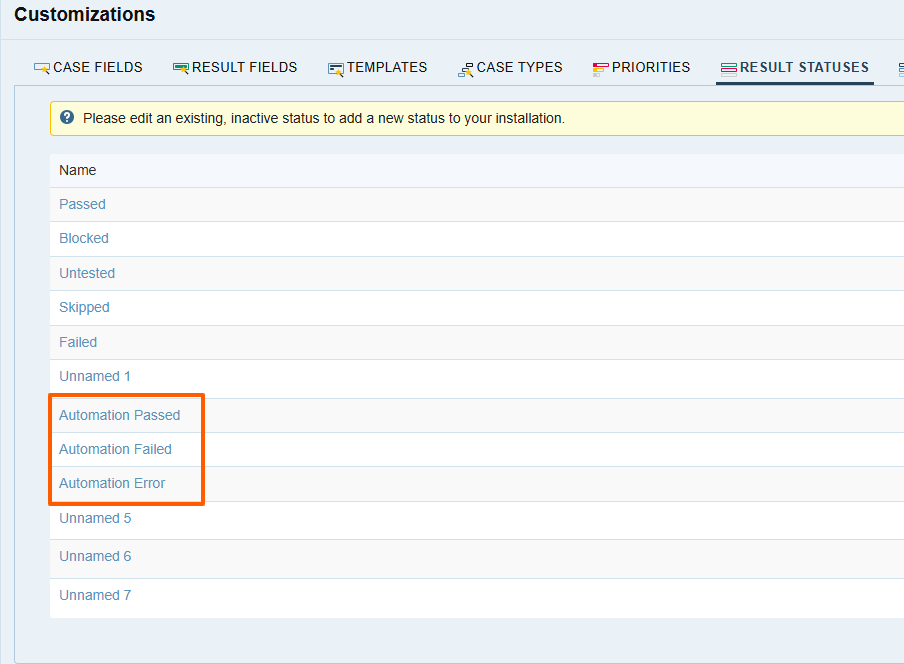Open the Unnamed 5 status
Viewport: 904px width, 664px height.
(x=95, y=518)
